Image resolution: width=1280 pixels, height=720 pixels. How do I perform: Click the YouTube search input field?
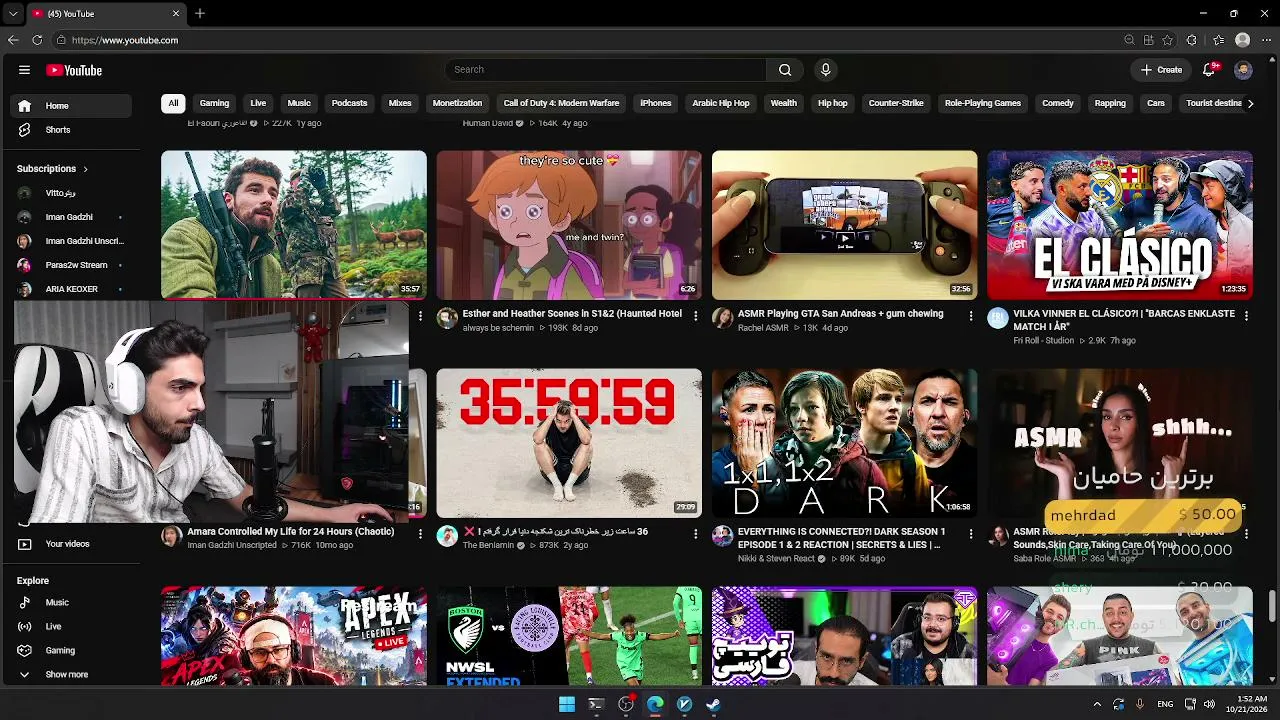click(x=606, y=70)
